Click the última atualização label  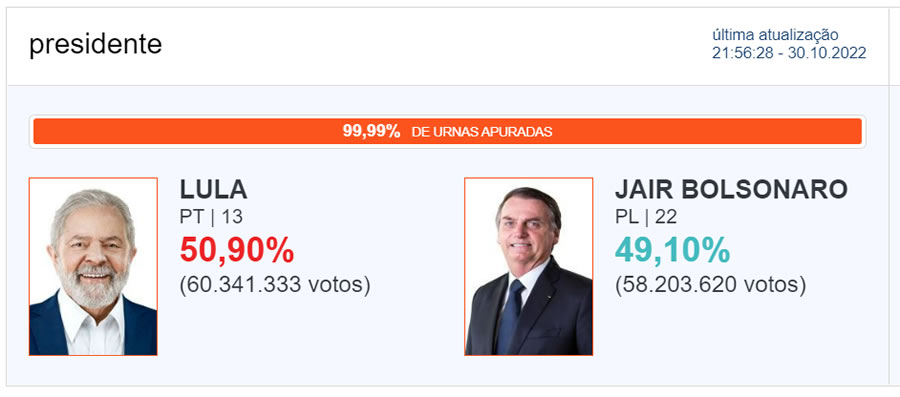pyautogui.click(x=775, y=35)
